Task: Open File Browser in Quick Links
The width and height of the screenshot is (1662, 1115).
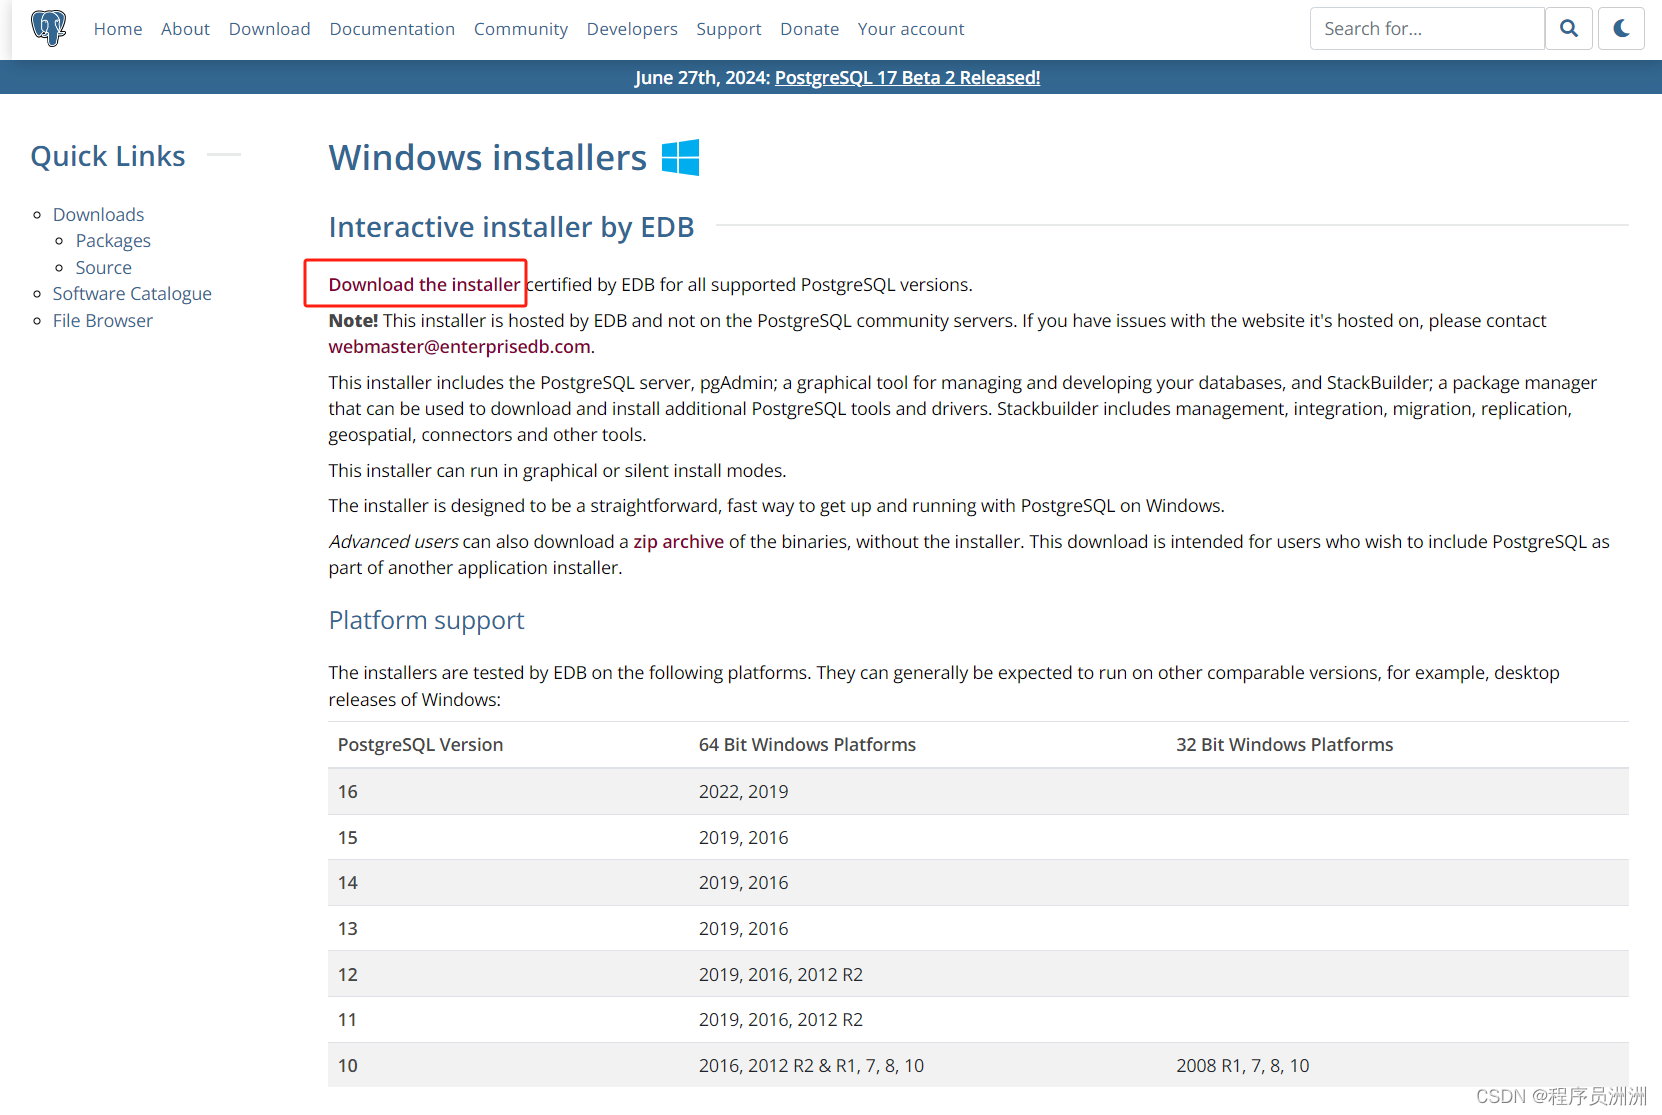Action: [103, 321]
